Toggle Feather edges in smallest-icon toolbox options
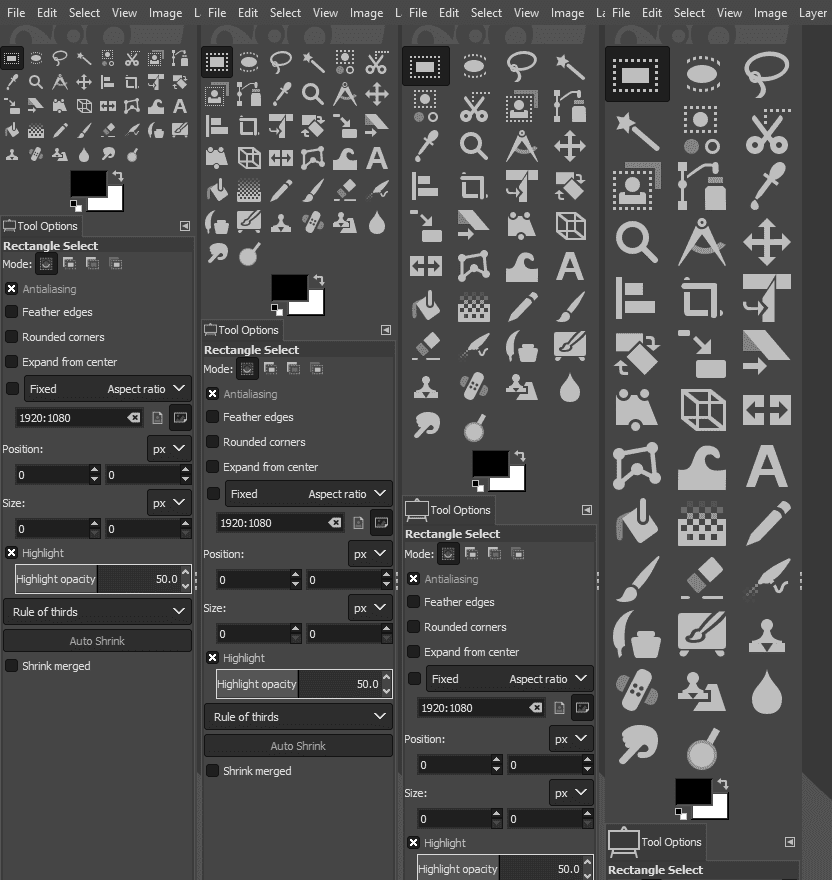This screenshot has height=880, width=832. click(11, 312)
